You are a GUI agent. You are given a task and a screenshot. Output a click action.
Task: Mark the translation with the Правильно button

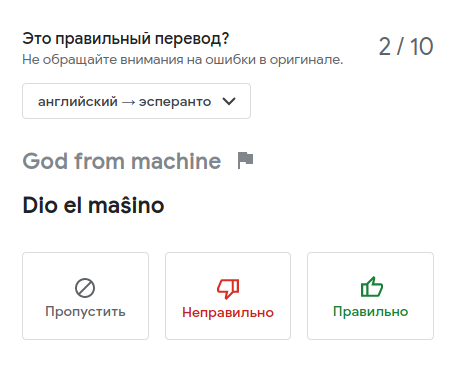pos(370,296)
